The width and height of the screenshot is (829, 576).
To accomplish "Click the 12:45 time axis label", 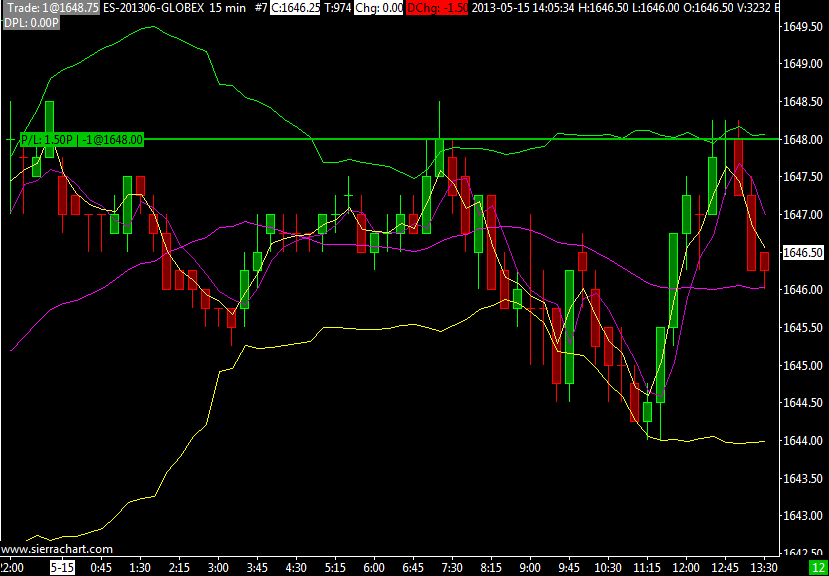I will pyautogui.click(x=725, y=567).
